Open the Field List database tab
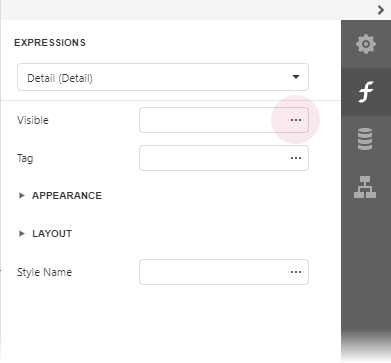 [x=366, y=139]
